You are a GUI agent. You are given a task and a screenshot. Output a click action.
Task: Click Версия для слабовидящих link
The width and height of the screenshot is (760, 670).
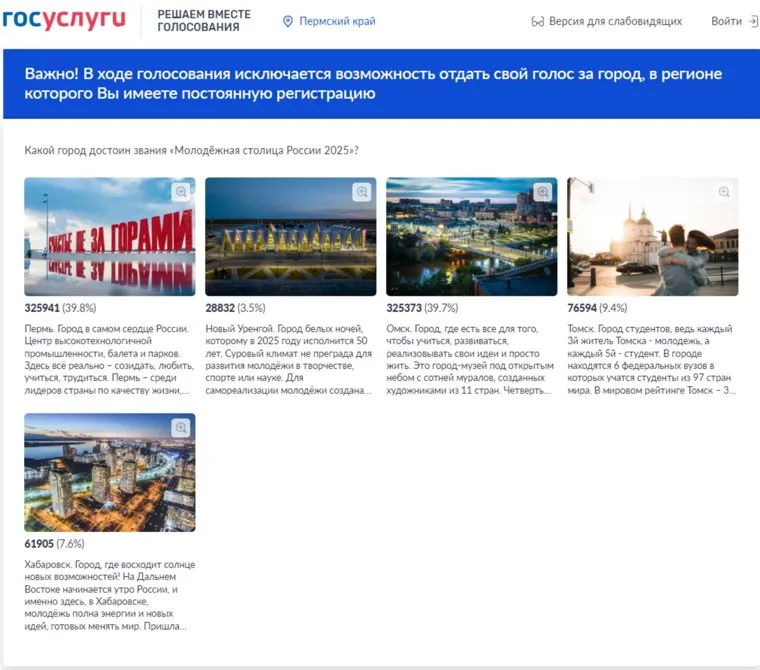pyautogui.click(x=615, y=21)
